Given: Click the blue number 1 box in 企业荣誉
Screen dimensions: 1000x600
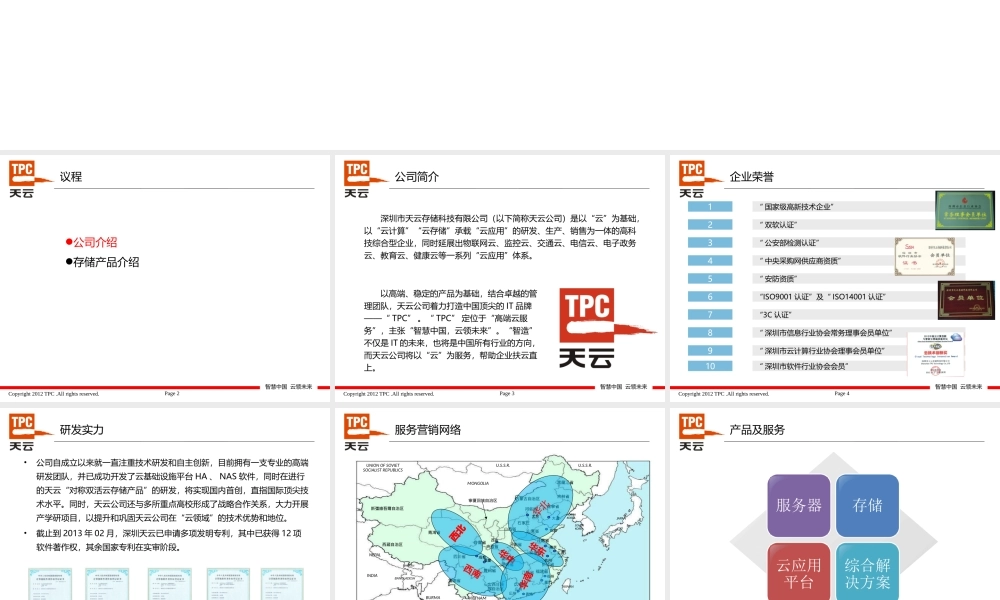Looking at the screenshot, I should [710, 207].
